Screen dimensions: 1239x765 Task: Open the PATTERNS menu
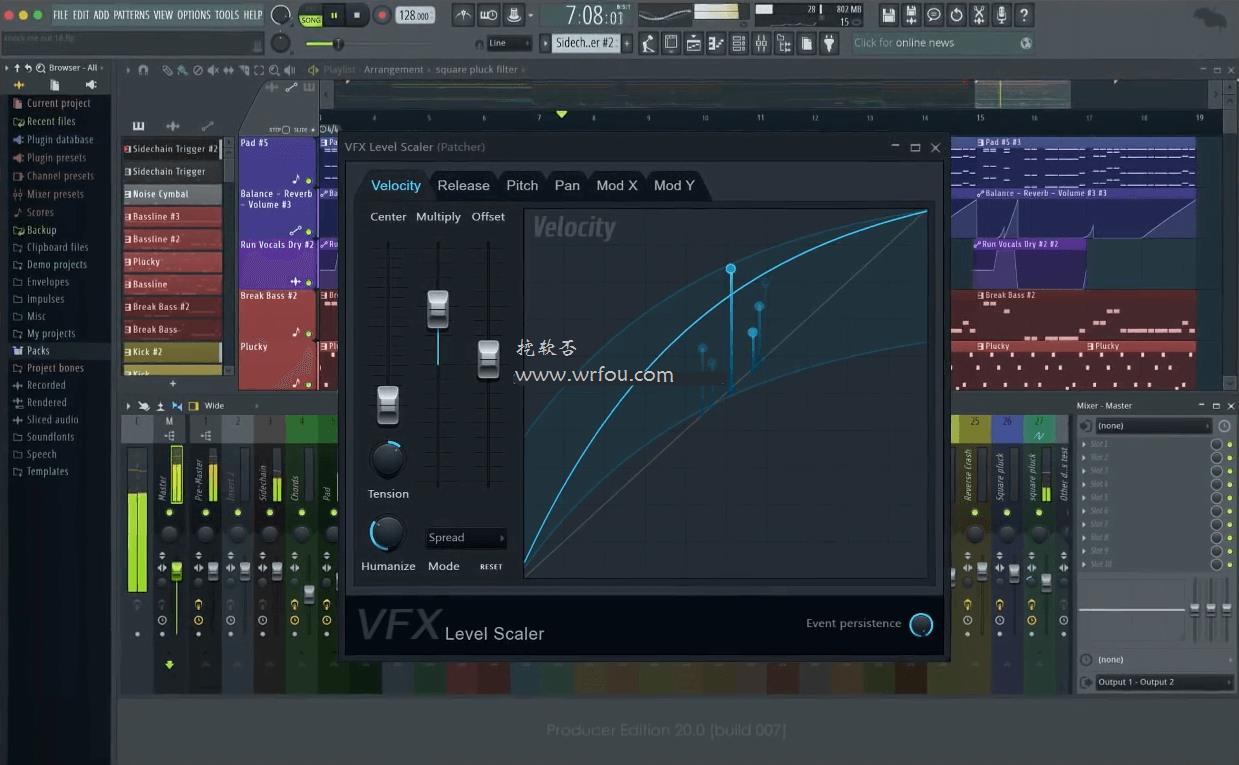[x=131, y=15]
